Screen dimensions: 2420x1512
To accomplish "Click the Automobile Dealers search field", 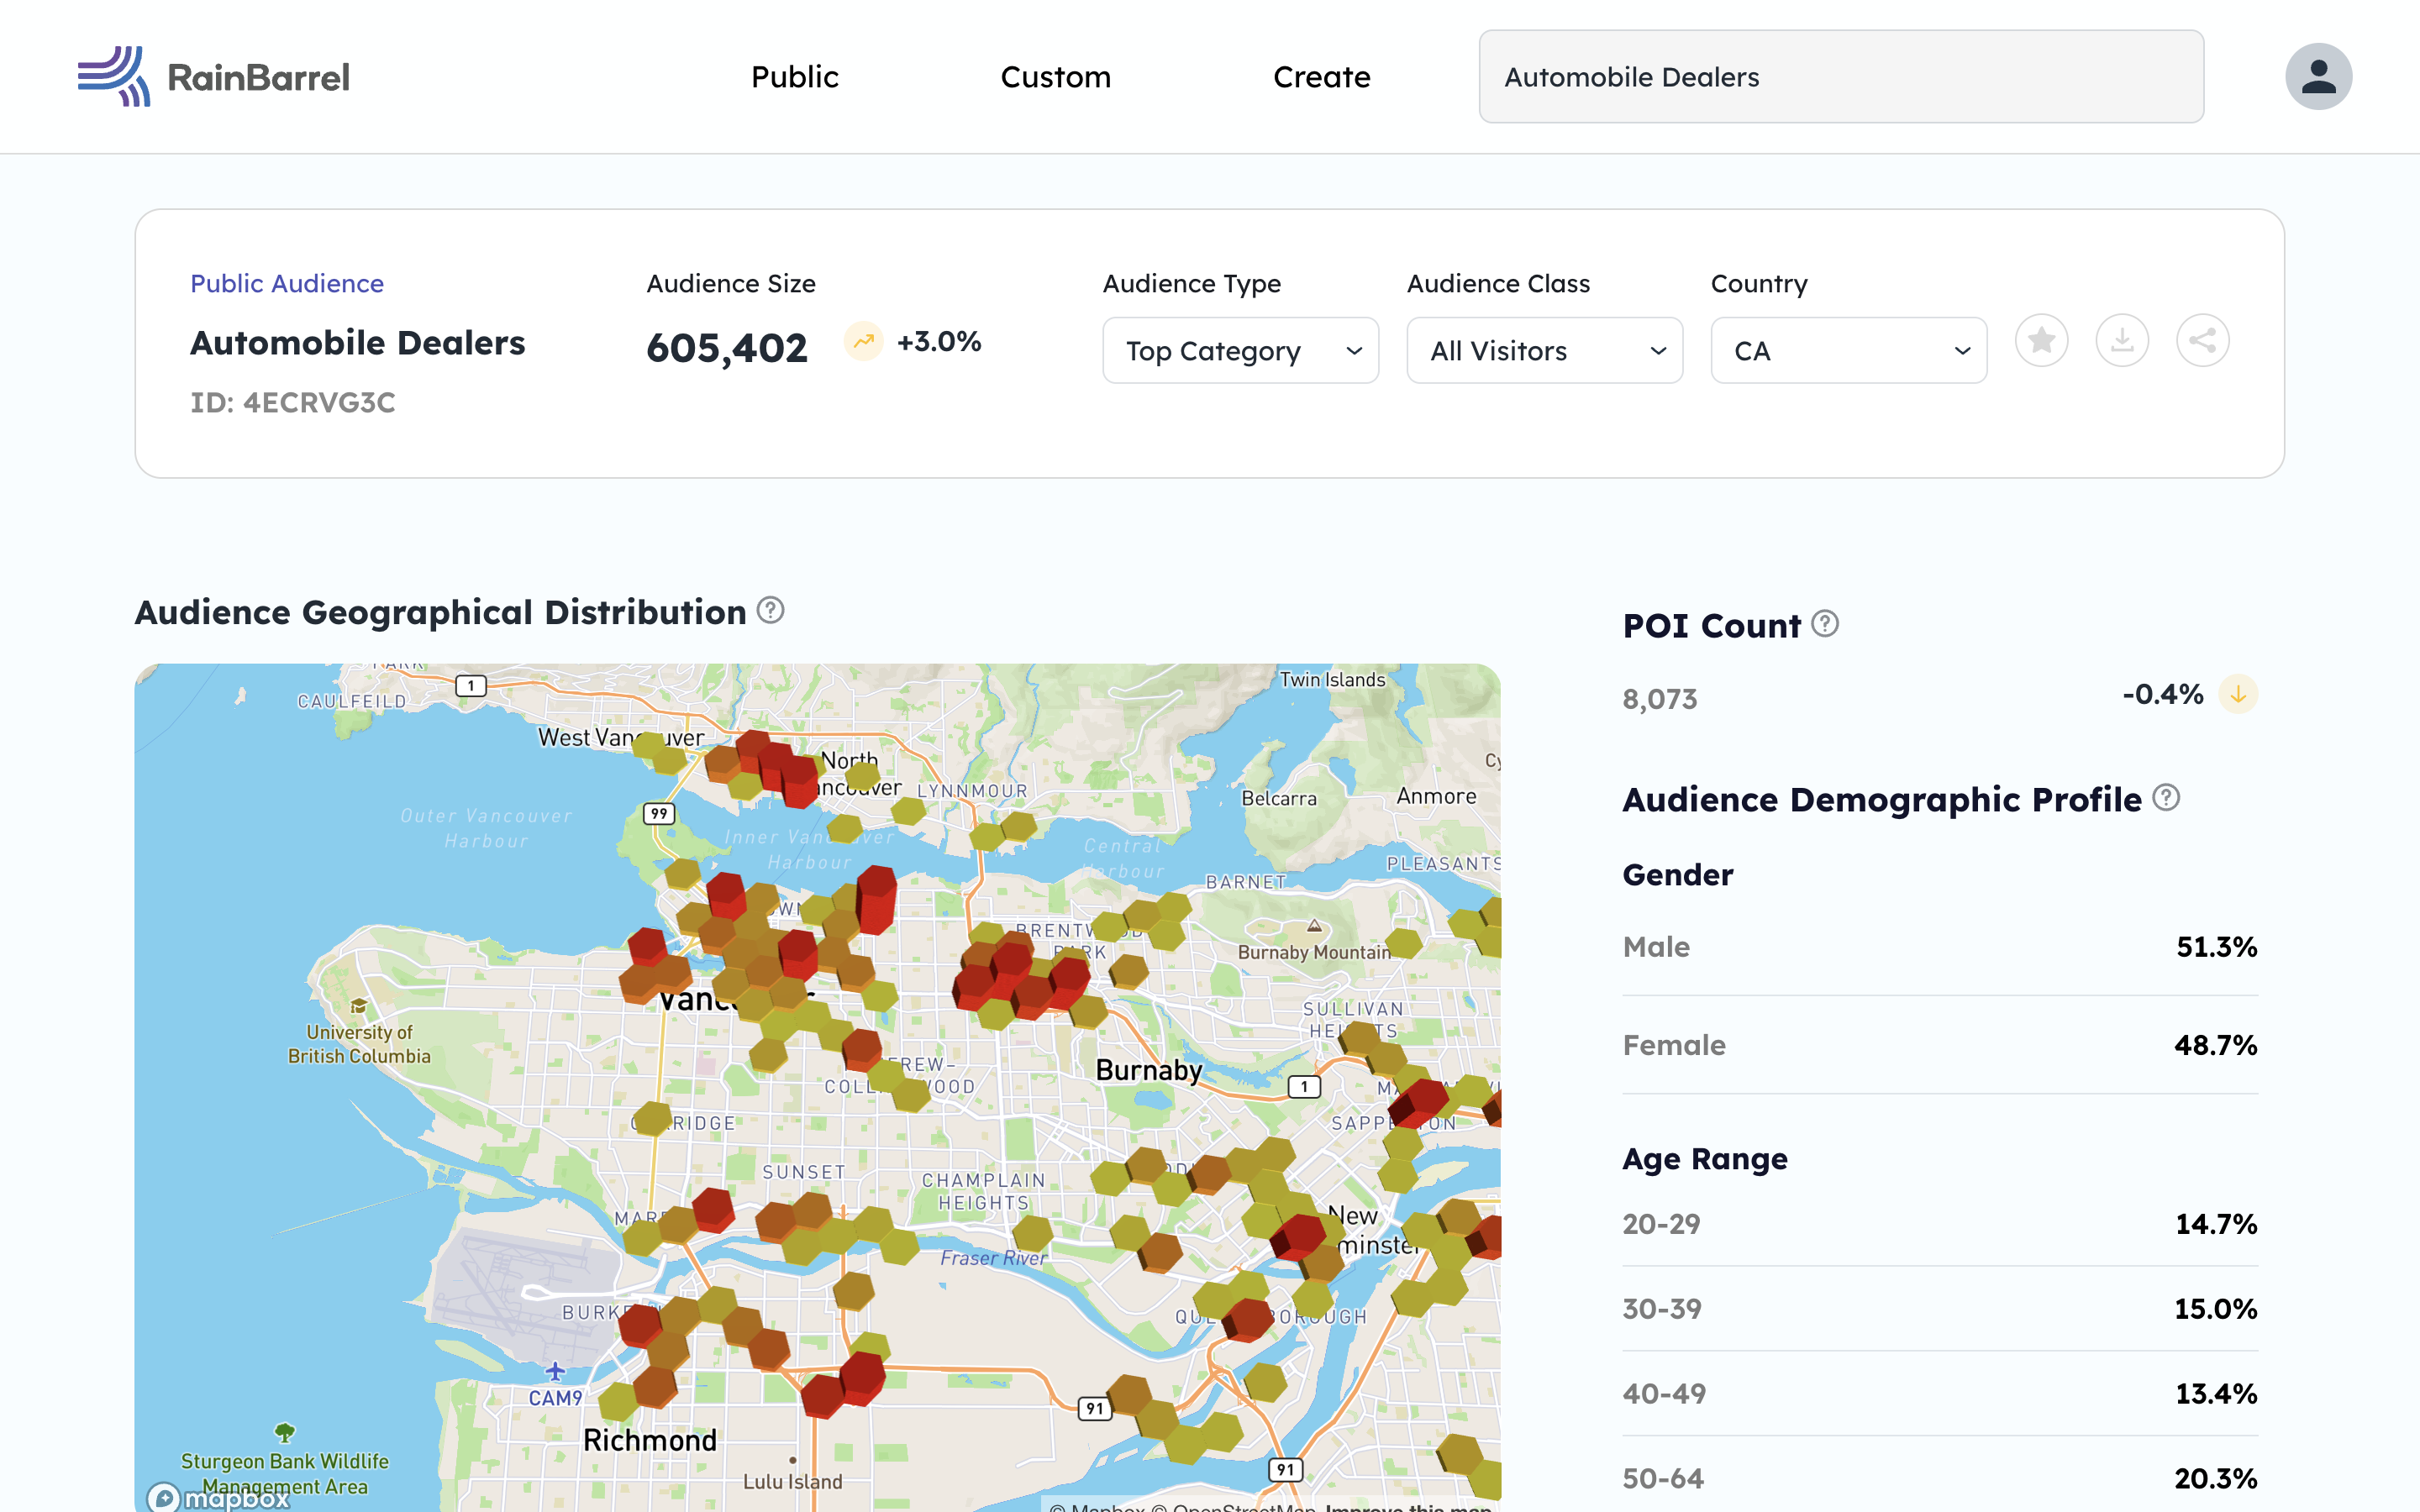I will pyautogui.click(x=1840, y=77).
